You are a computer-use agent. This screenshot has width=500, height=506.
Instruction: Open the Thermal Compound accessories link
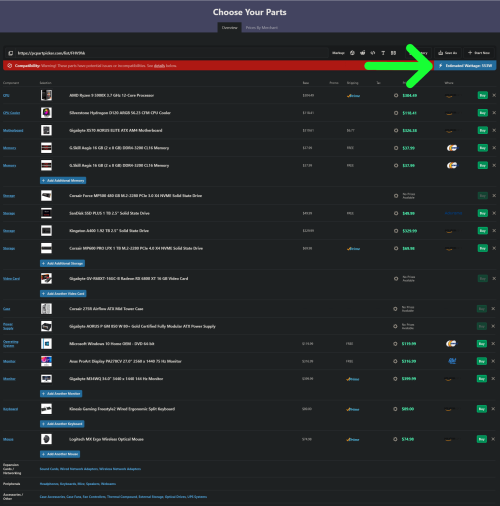click(122, 497)
